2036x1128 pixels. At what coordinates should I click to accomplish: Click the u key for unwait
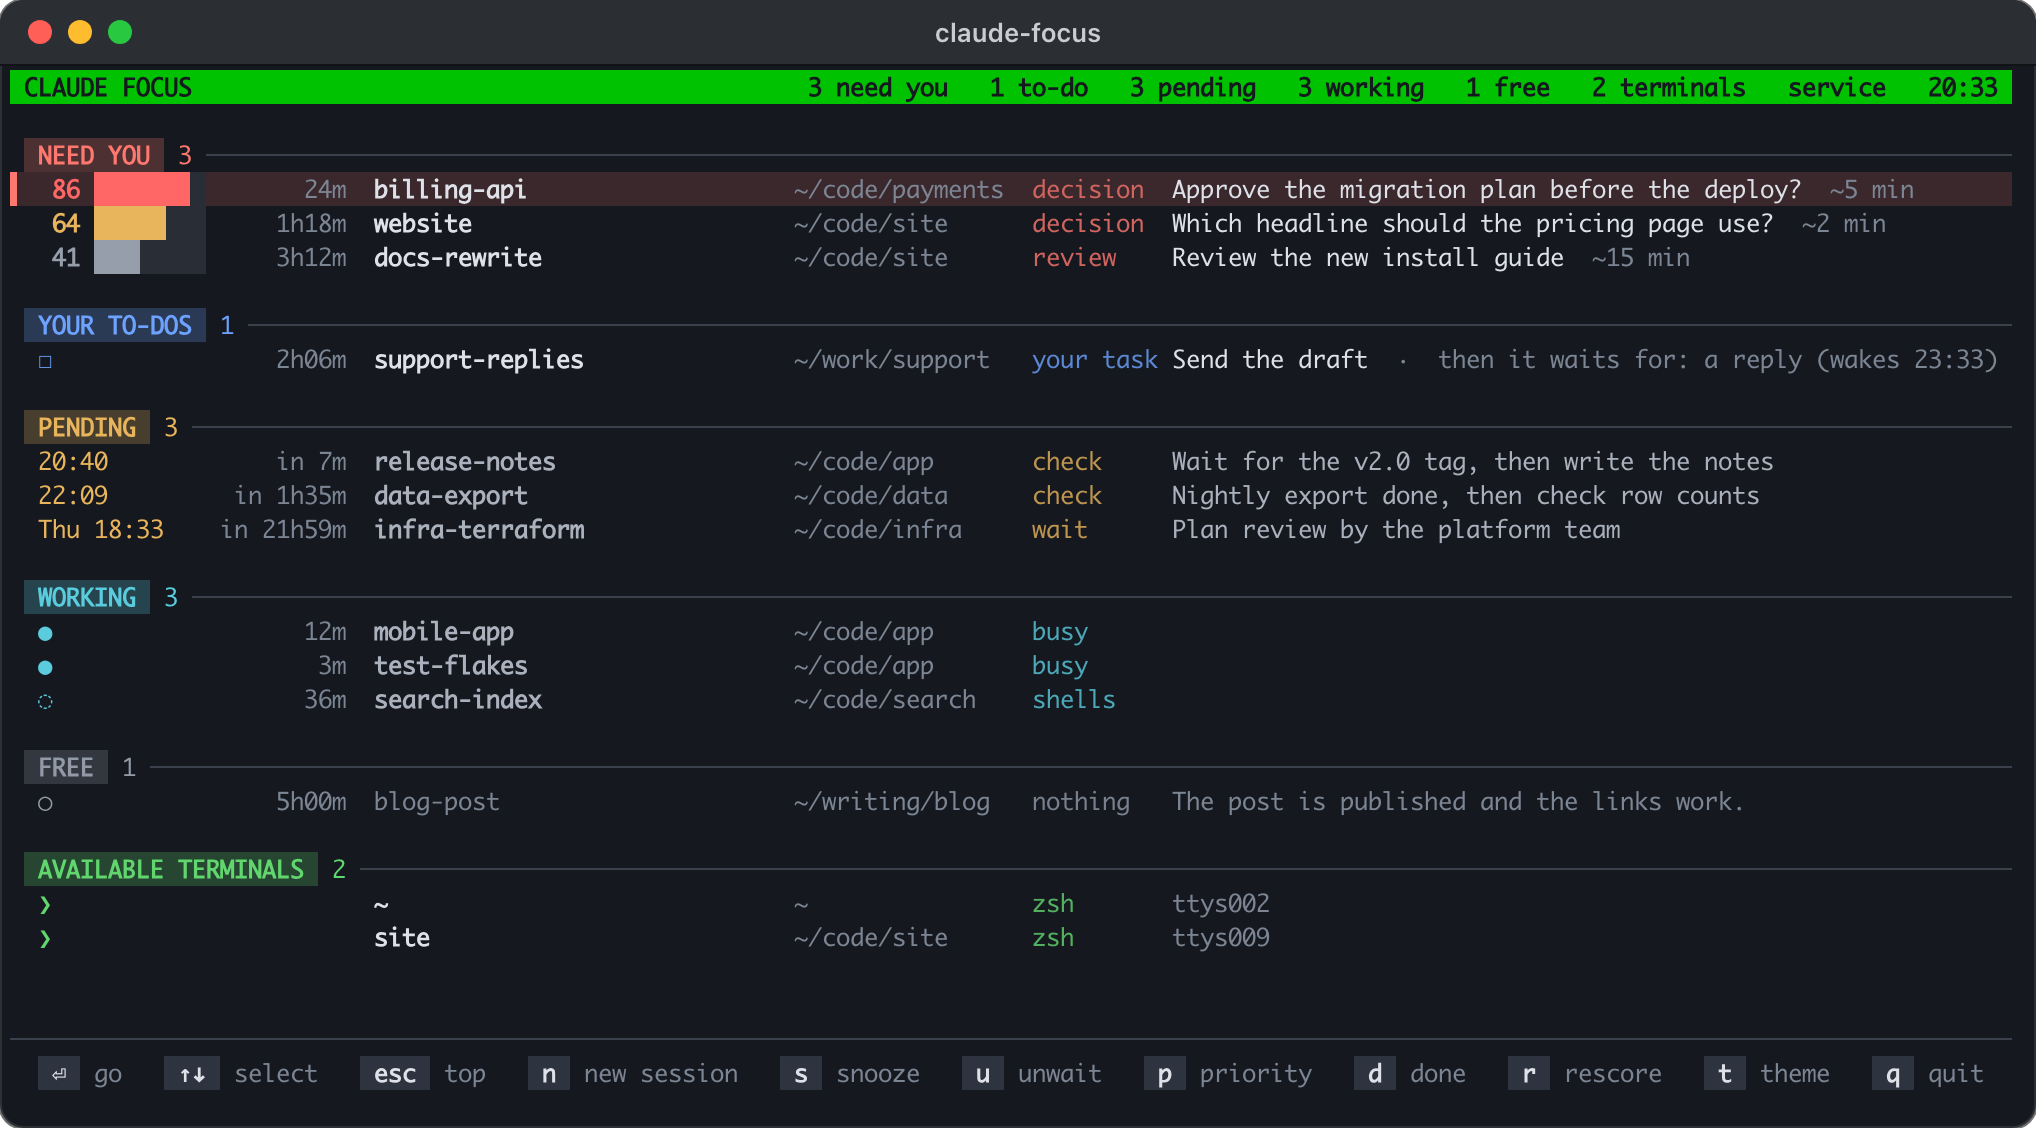click(983, 1073)
